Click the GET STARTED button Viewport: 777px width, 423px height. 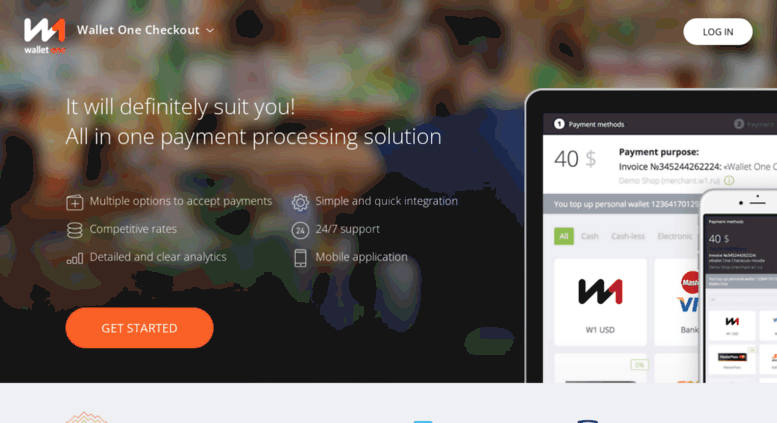click(139, 328)
